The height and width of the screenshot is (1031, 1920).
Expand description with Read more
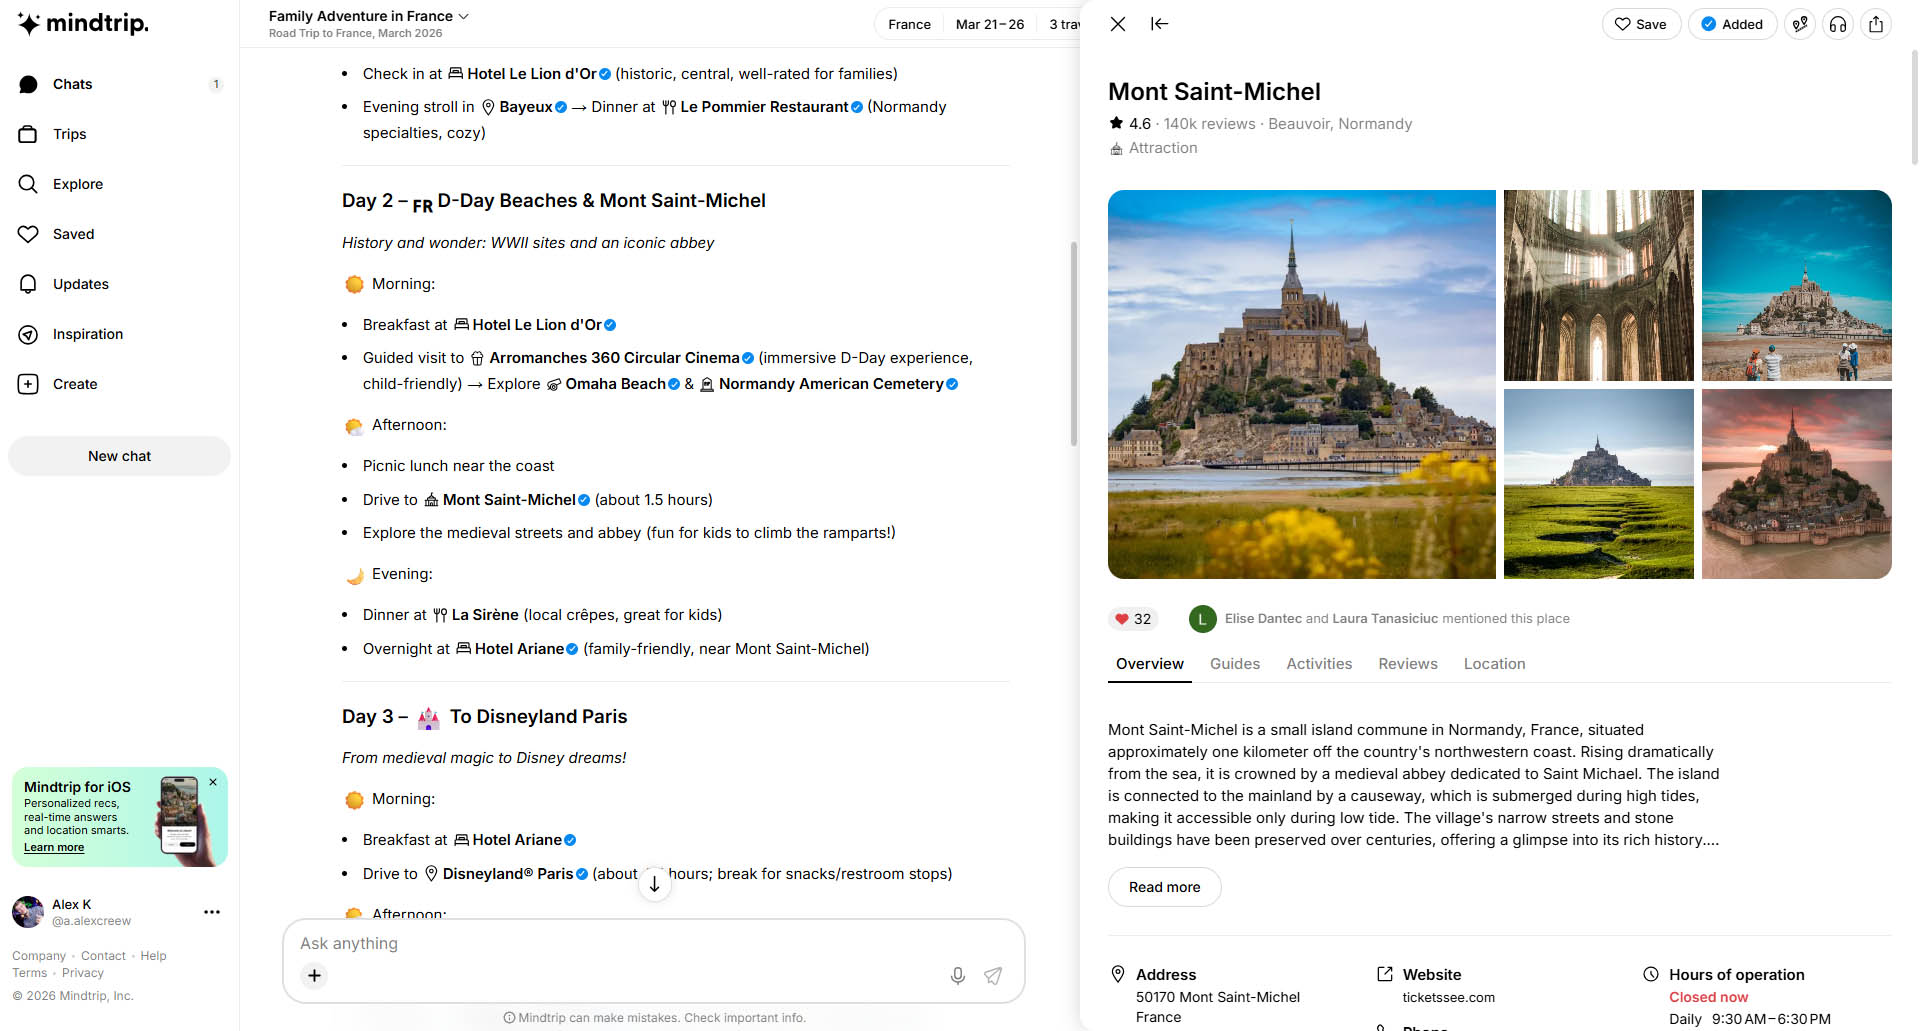(x=1164, y=887)
